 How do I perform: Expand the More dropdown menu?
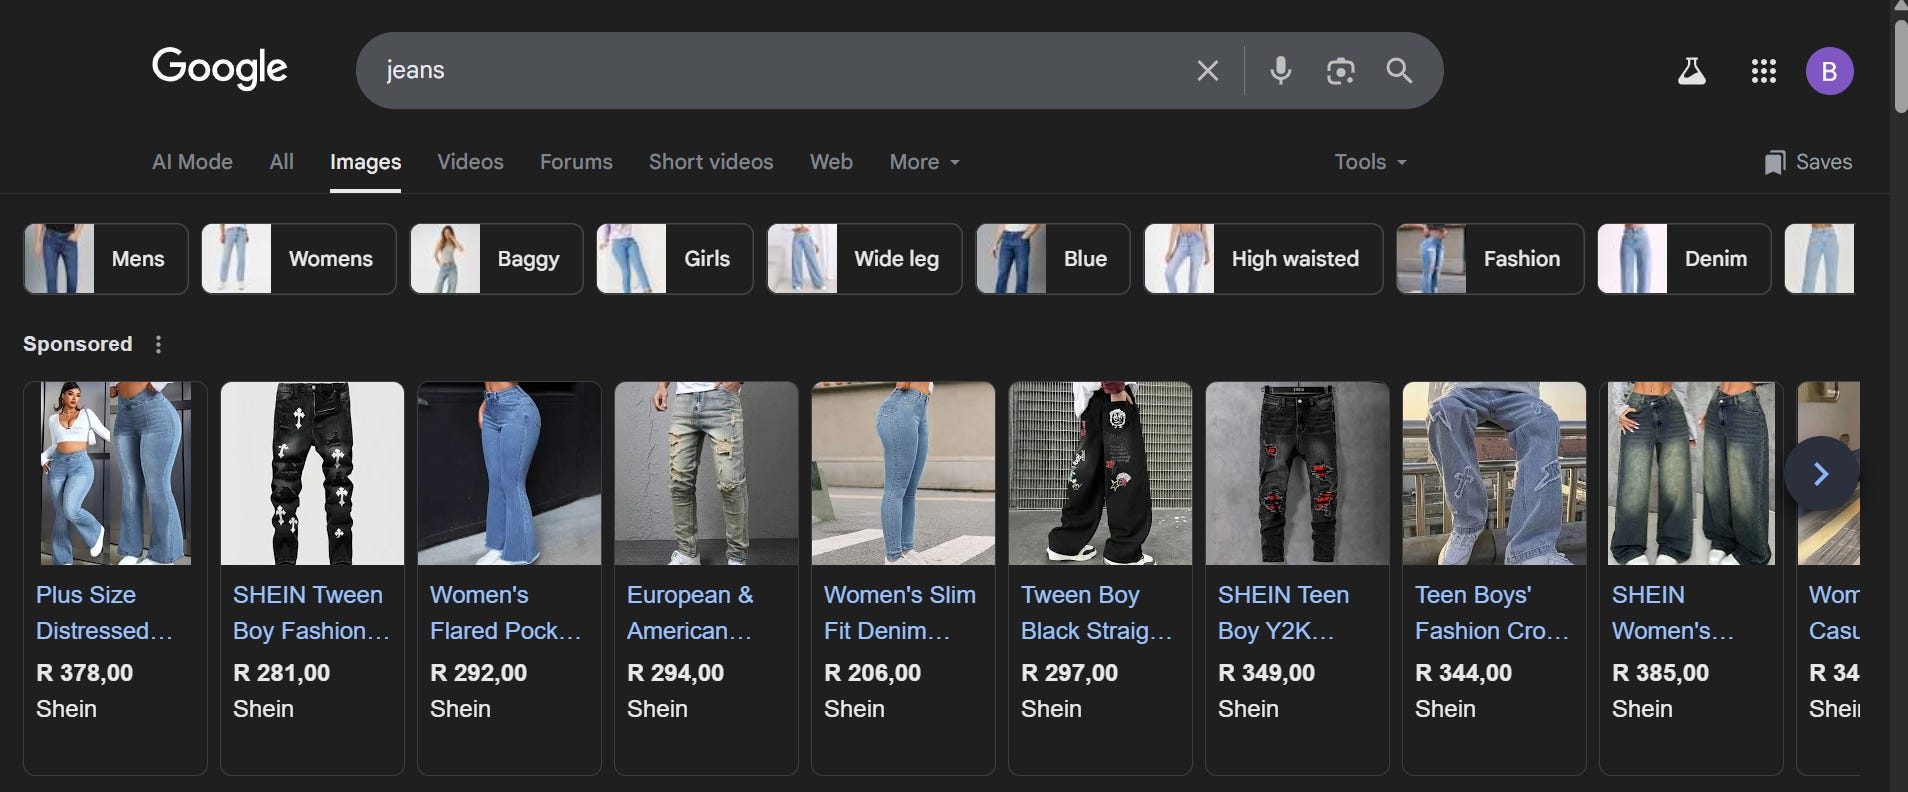[x=924, y=162]
